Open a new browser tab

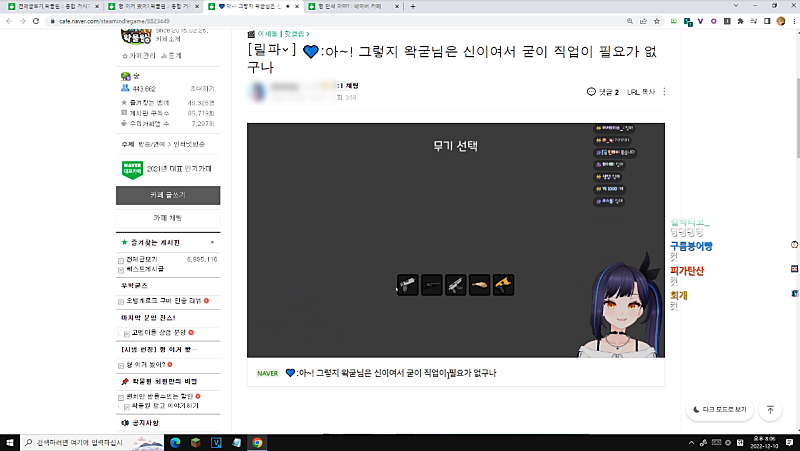tap(412, 6)
